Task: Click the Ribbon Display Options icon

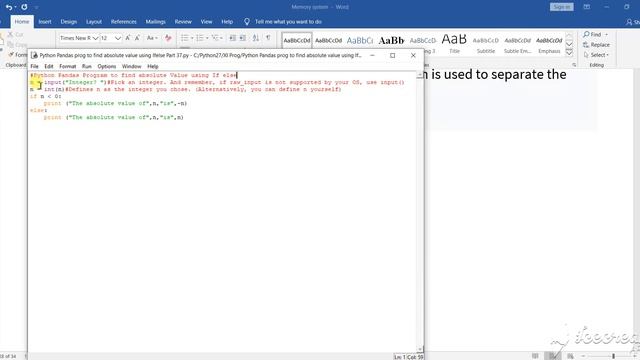Action: (x=587, y=7)
